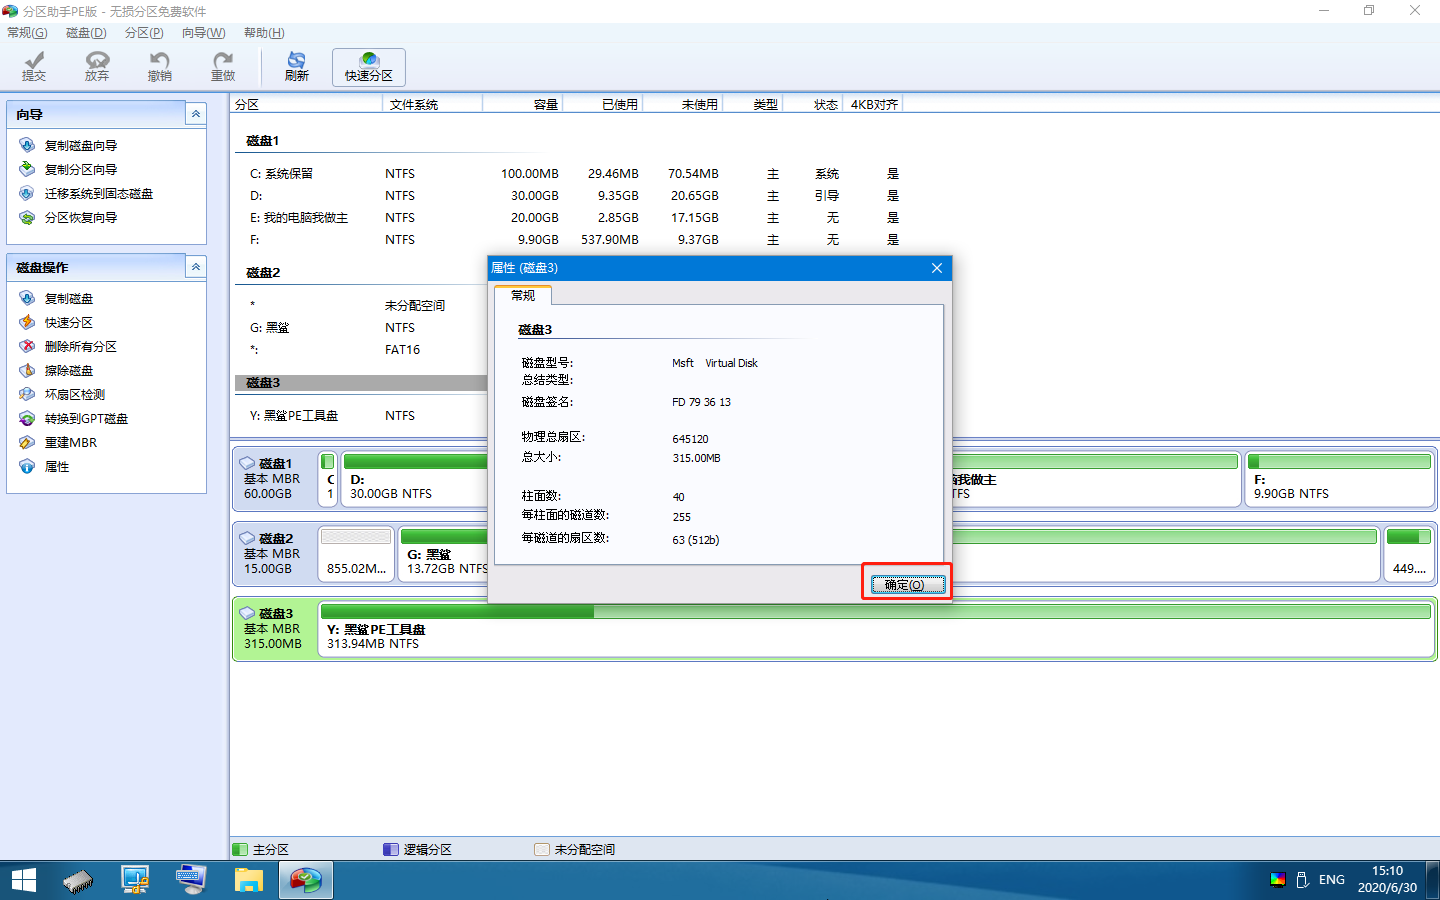Sort by 分区 column header

click(307, 104)
